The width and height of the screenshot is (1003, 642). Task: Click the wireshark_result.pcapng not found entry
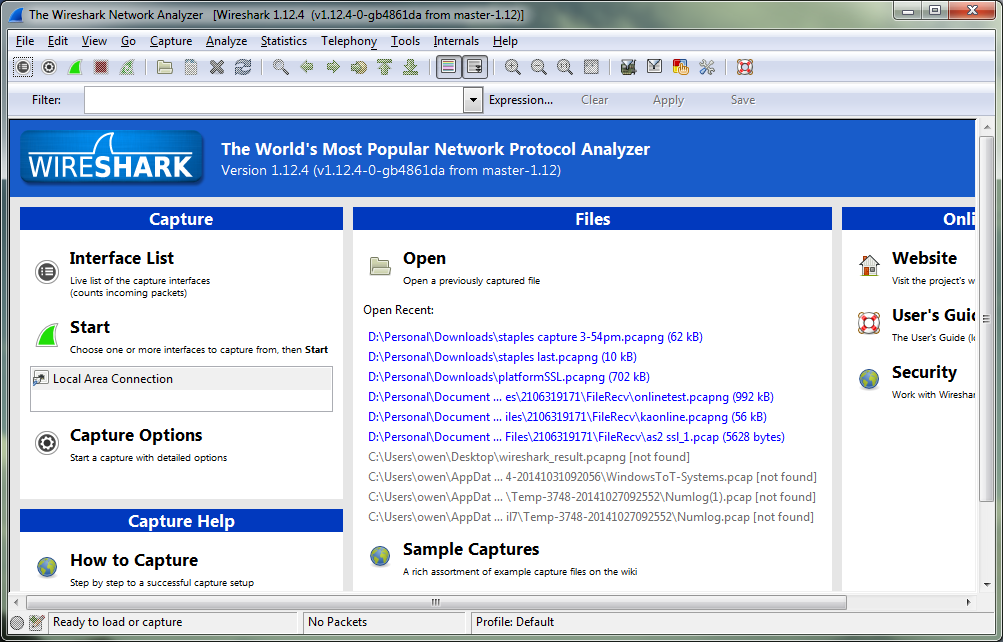tap(529, 457)
